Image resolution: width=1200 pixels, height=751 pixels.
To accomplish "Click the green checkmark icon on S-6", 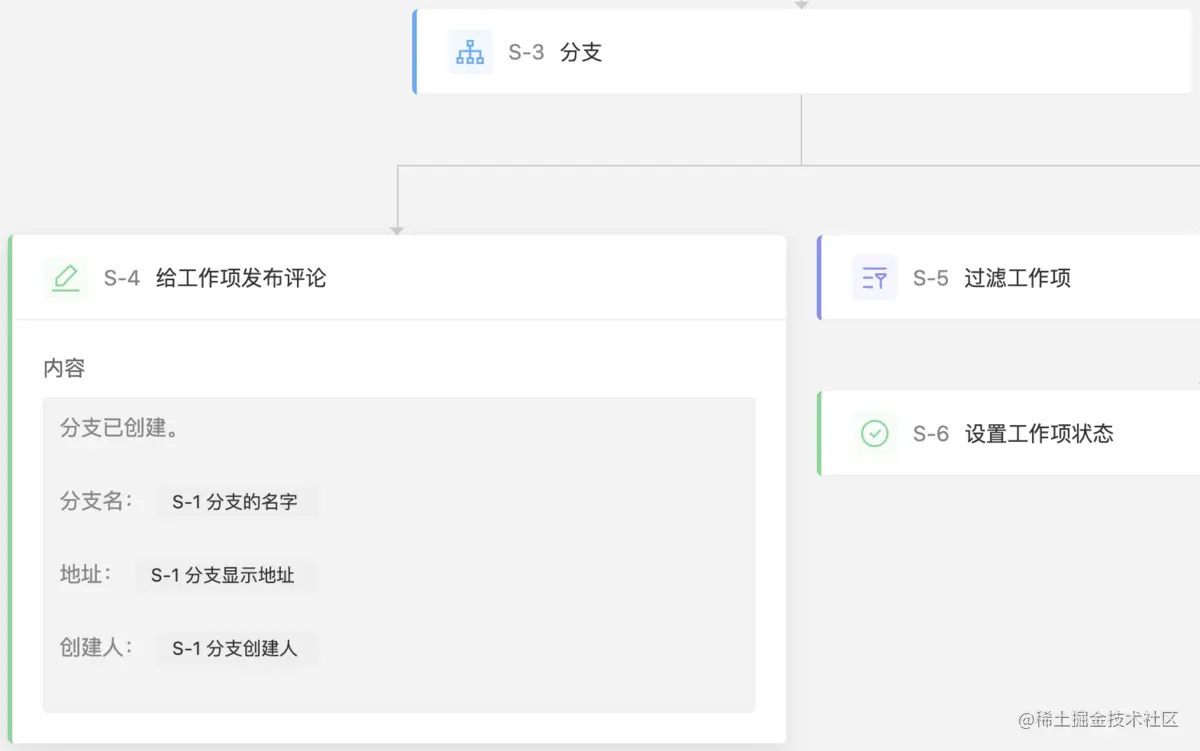I will 875,433.
